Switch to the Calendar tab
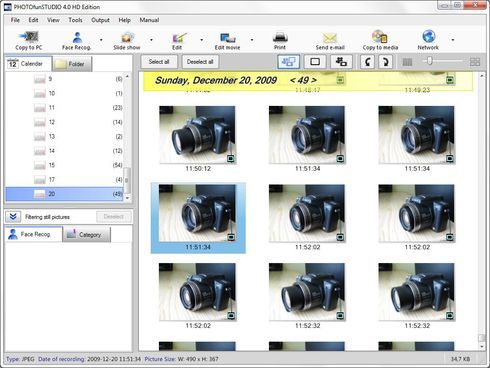 click(28, 63)
